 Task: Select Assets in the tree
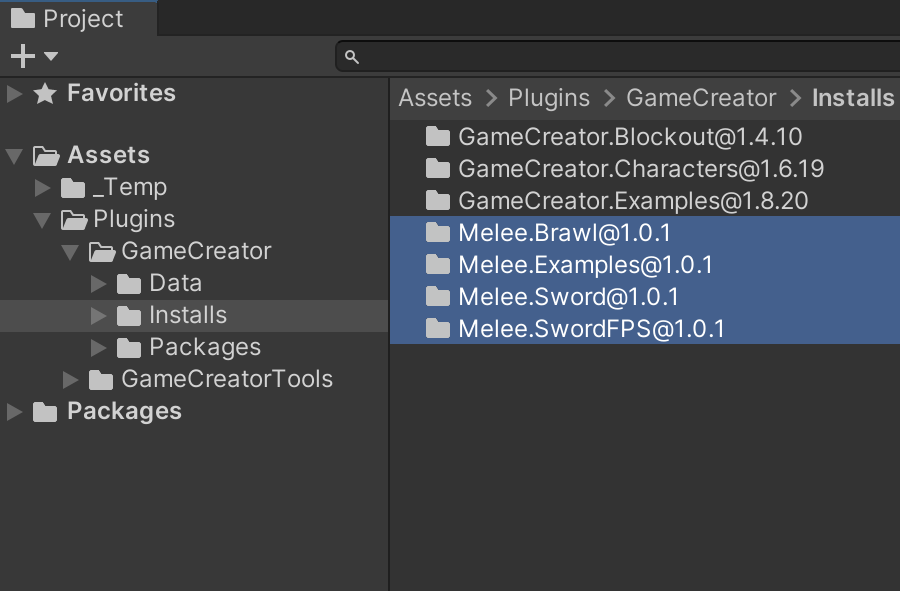pos(108,155)
